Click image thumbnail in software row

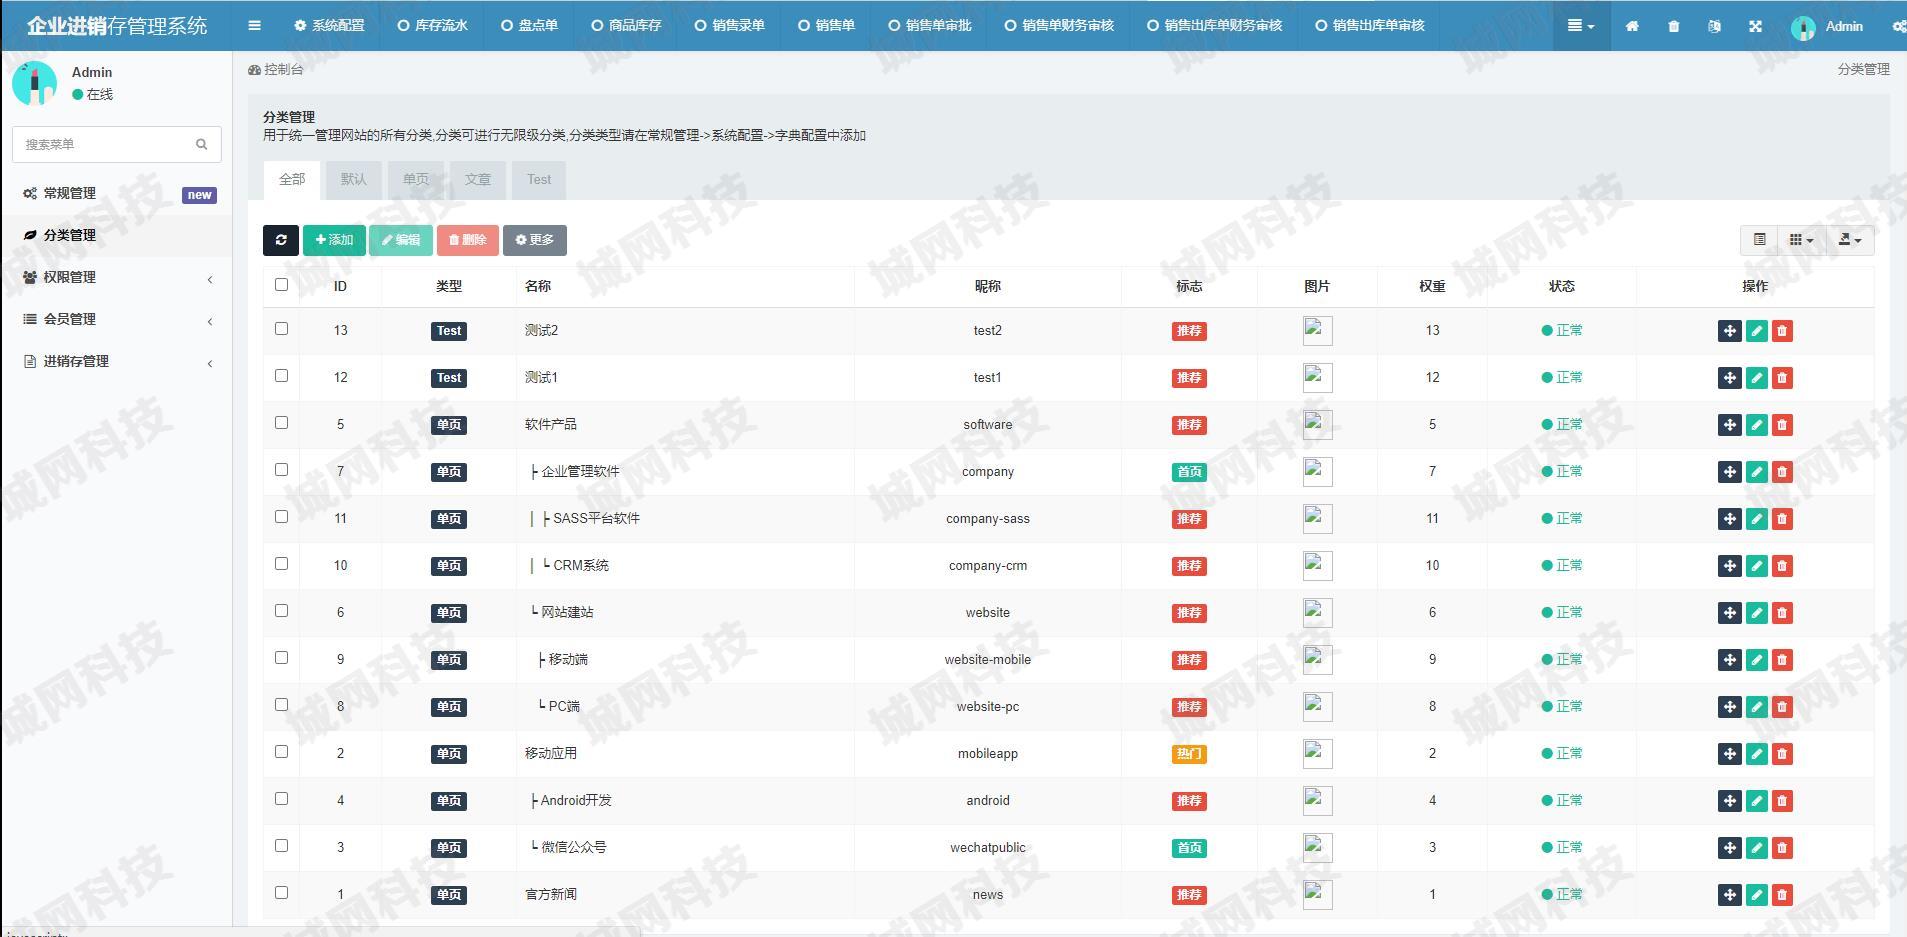(x=1317, y=425)
